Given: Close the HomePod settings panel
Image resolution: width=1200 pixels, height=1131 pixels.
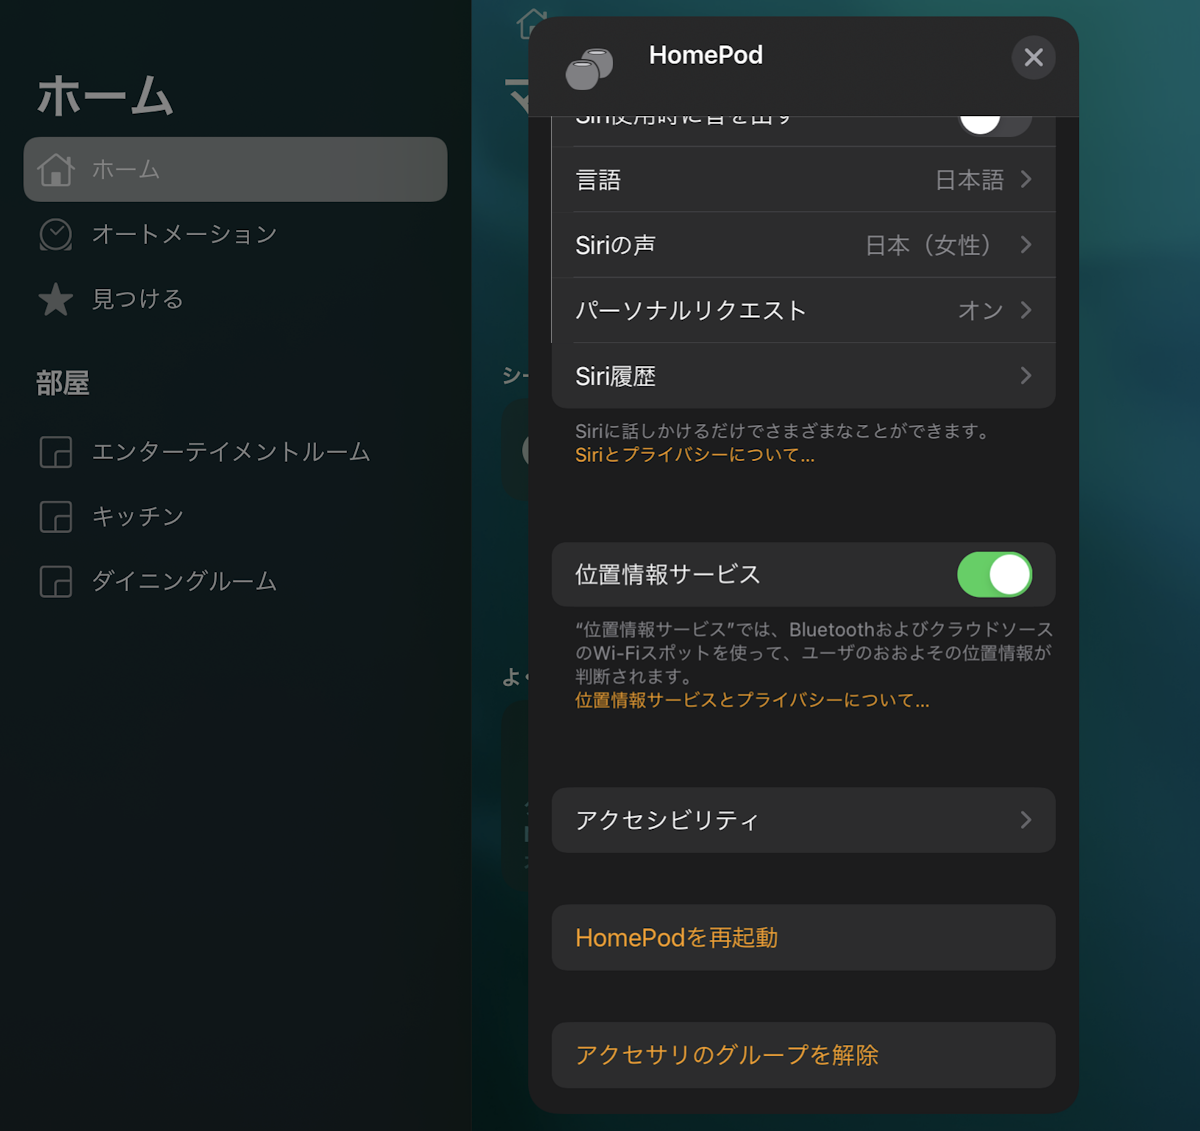Looking at the screenshot, I should [x=1034, y=57].
